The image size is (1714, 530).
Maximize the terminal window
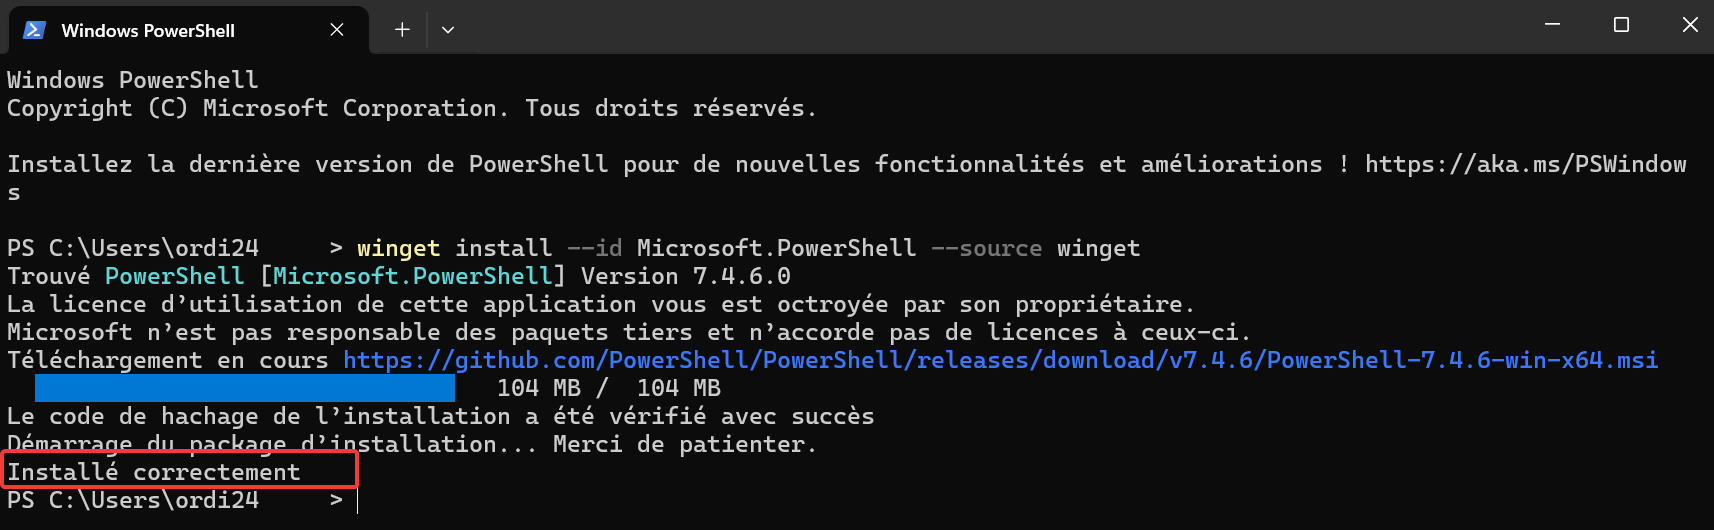coord(1621,25)
